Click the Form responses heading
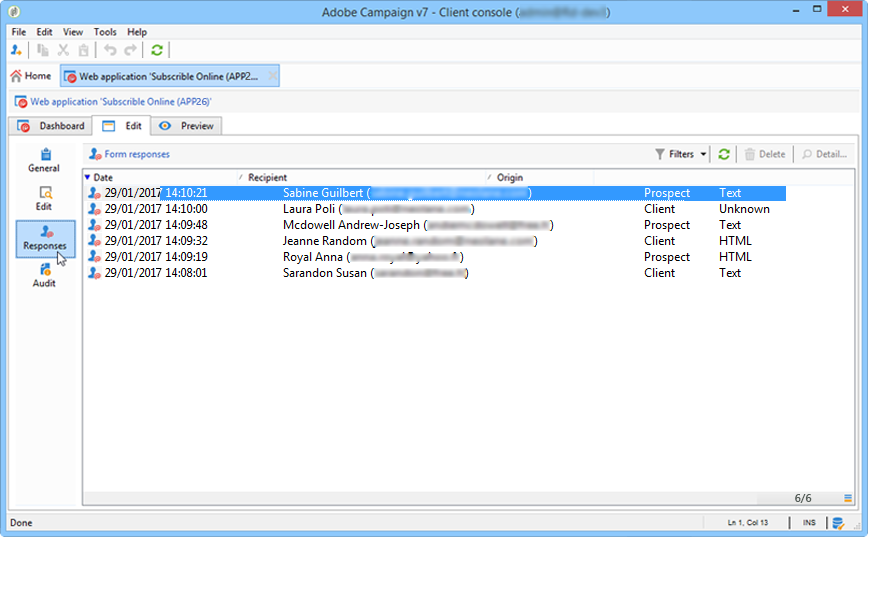878x591 pixels. click(x=137, y=154)
